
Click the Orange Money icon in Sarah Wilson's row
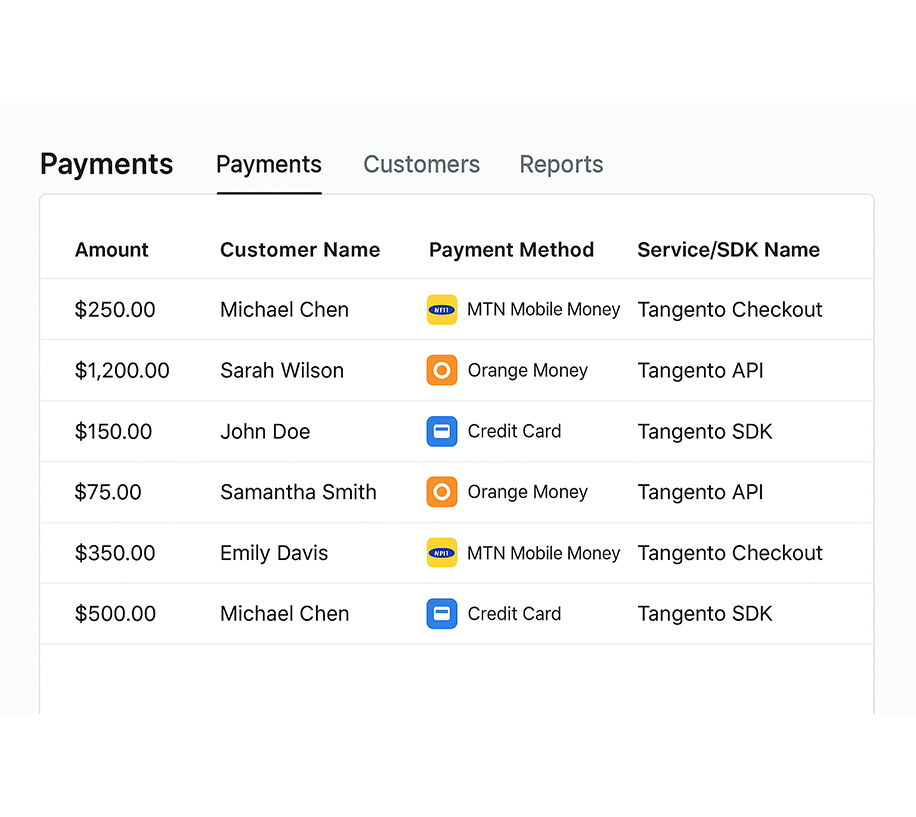442,371
